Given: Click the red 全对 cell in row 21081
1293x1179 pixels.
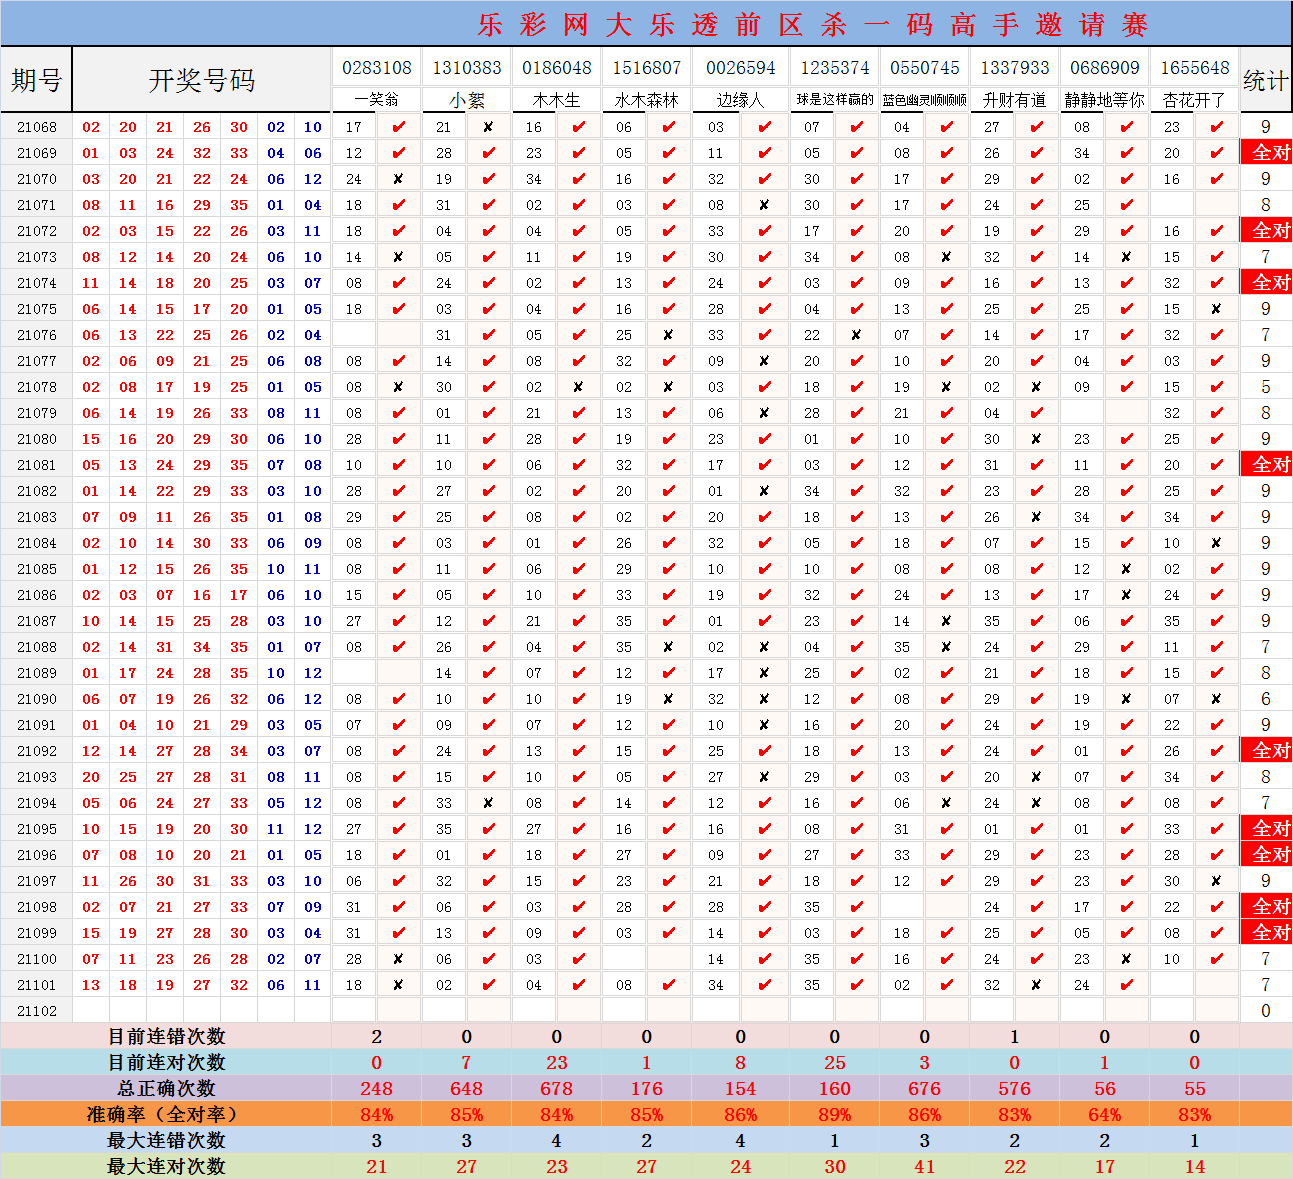Looking at the screenshot, I should tap(1266, 465).
